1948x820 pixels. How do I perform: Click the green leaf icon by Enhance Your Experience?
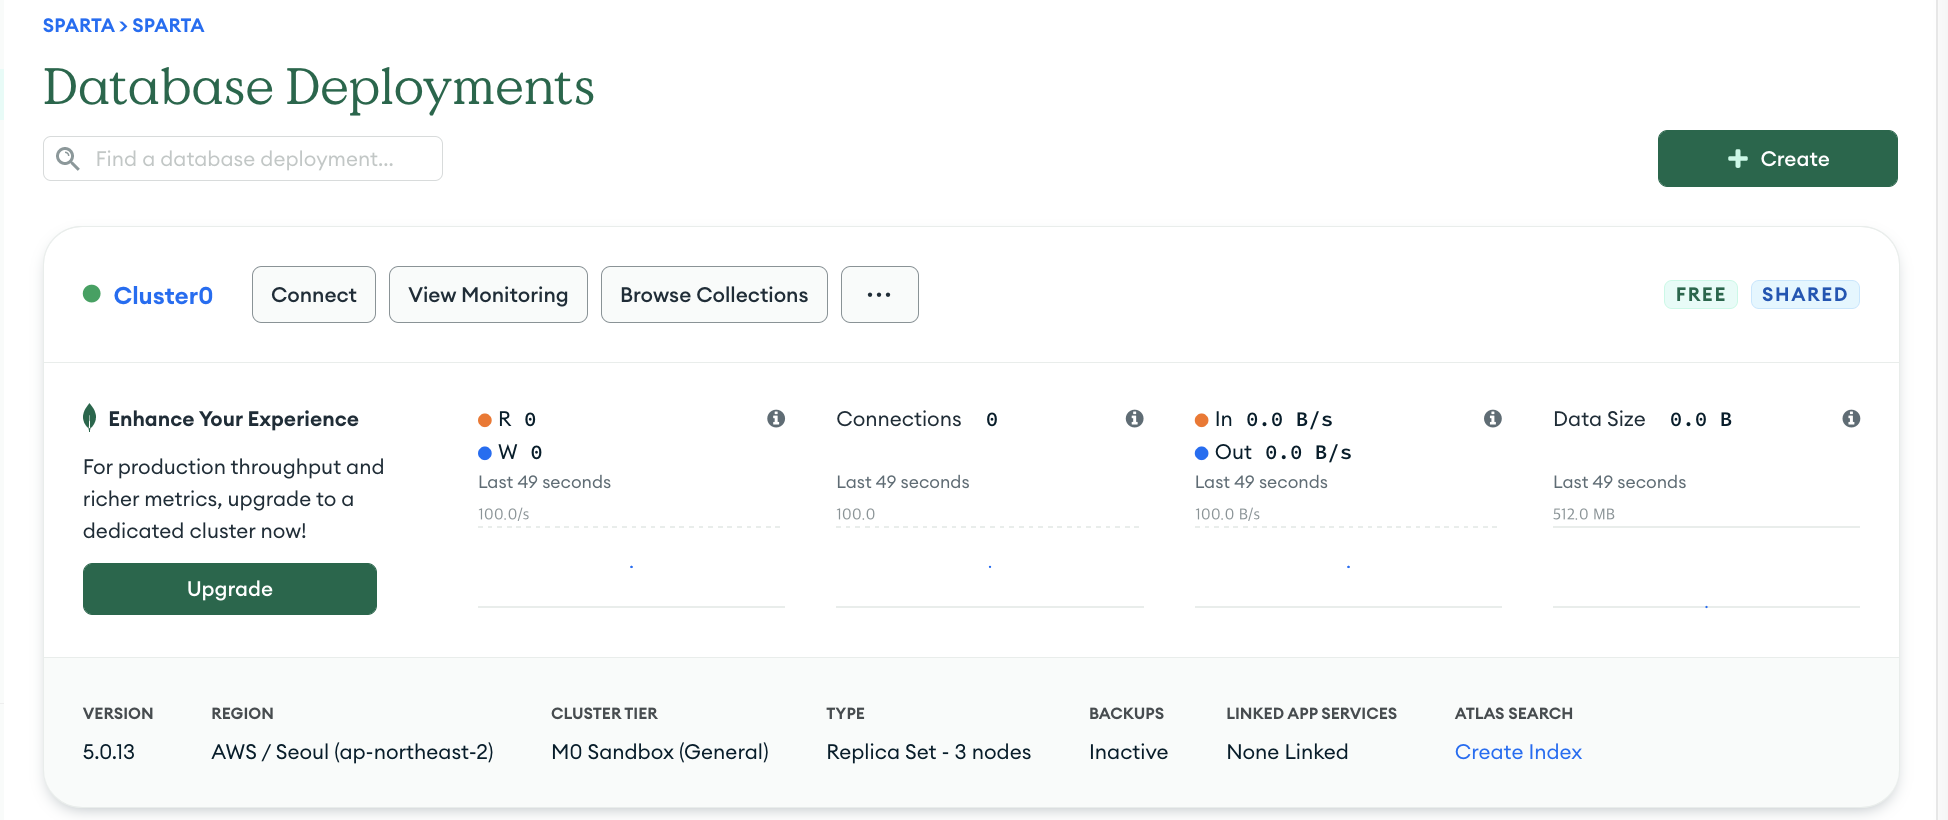[90, 418]
